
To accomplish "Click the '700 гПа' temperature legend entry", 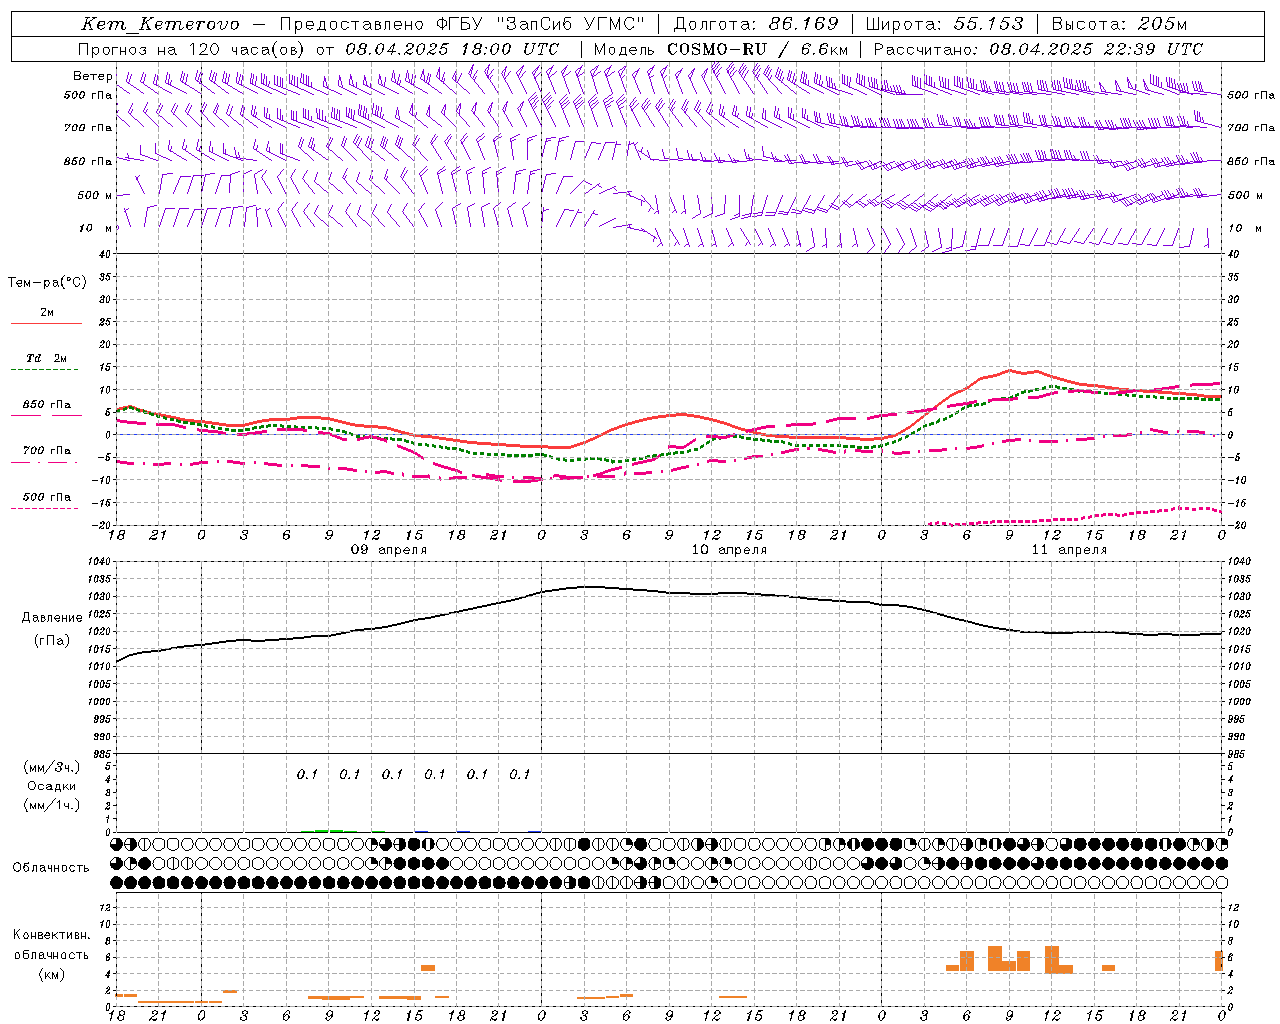I will pos(47,451).
